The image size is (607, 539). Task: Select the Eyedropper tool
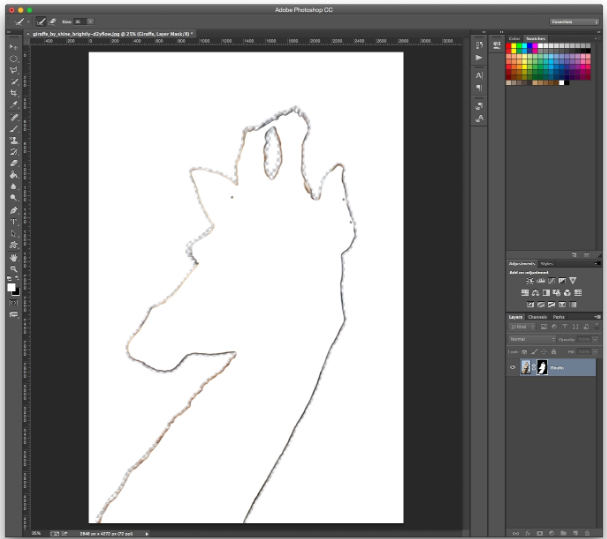click(x=14, y=105)
